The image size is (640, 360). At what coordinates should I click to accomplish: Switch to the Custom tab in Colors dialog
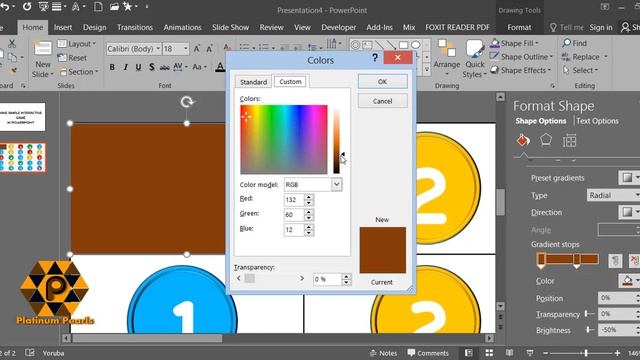tap(290, 82)
